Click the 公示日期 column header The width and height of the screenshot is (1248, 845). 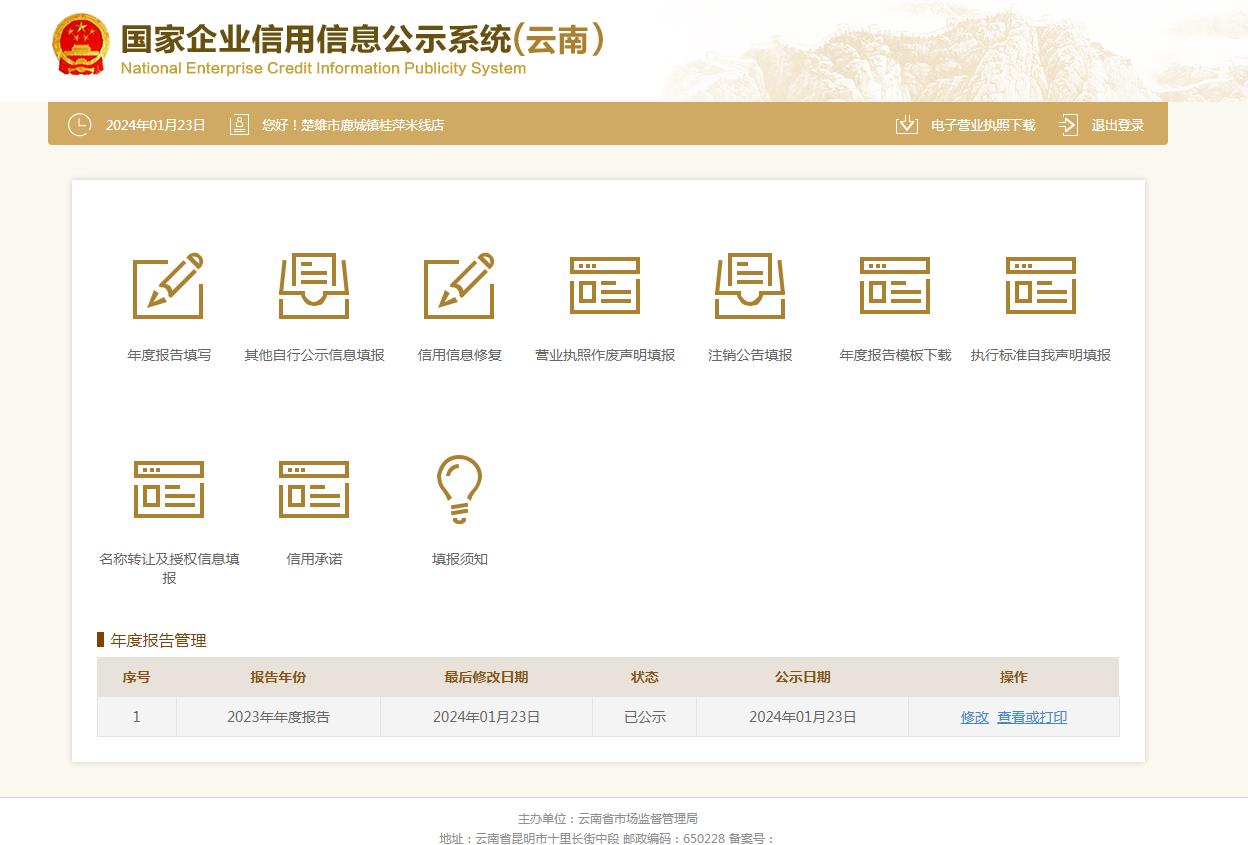[x=802, y=677]
